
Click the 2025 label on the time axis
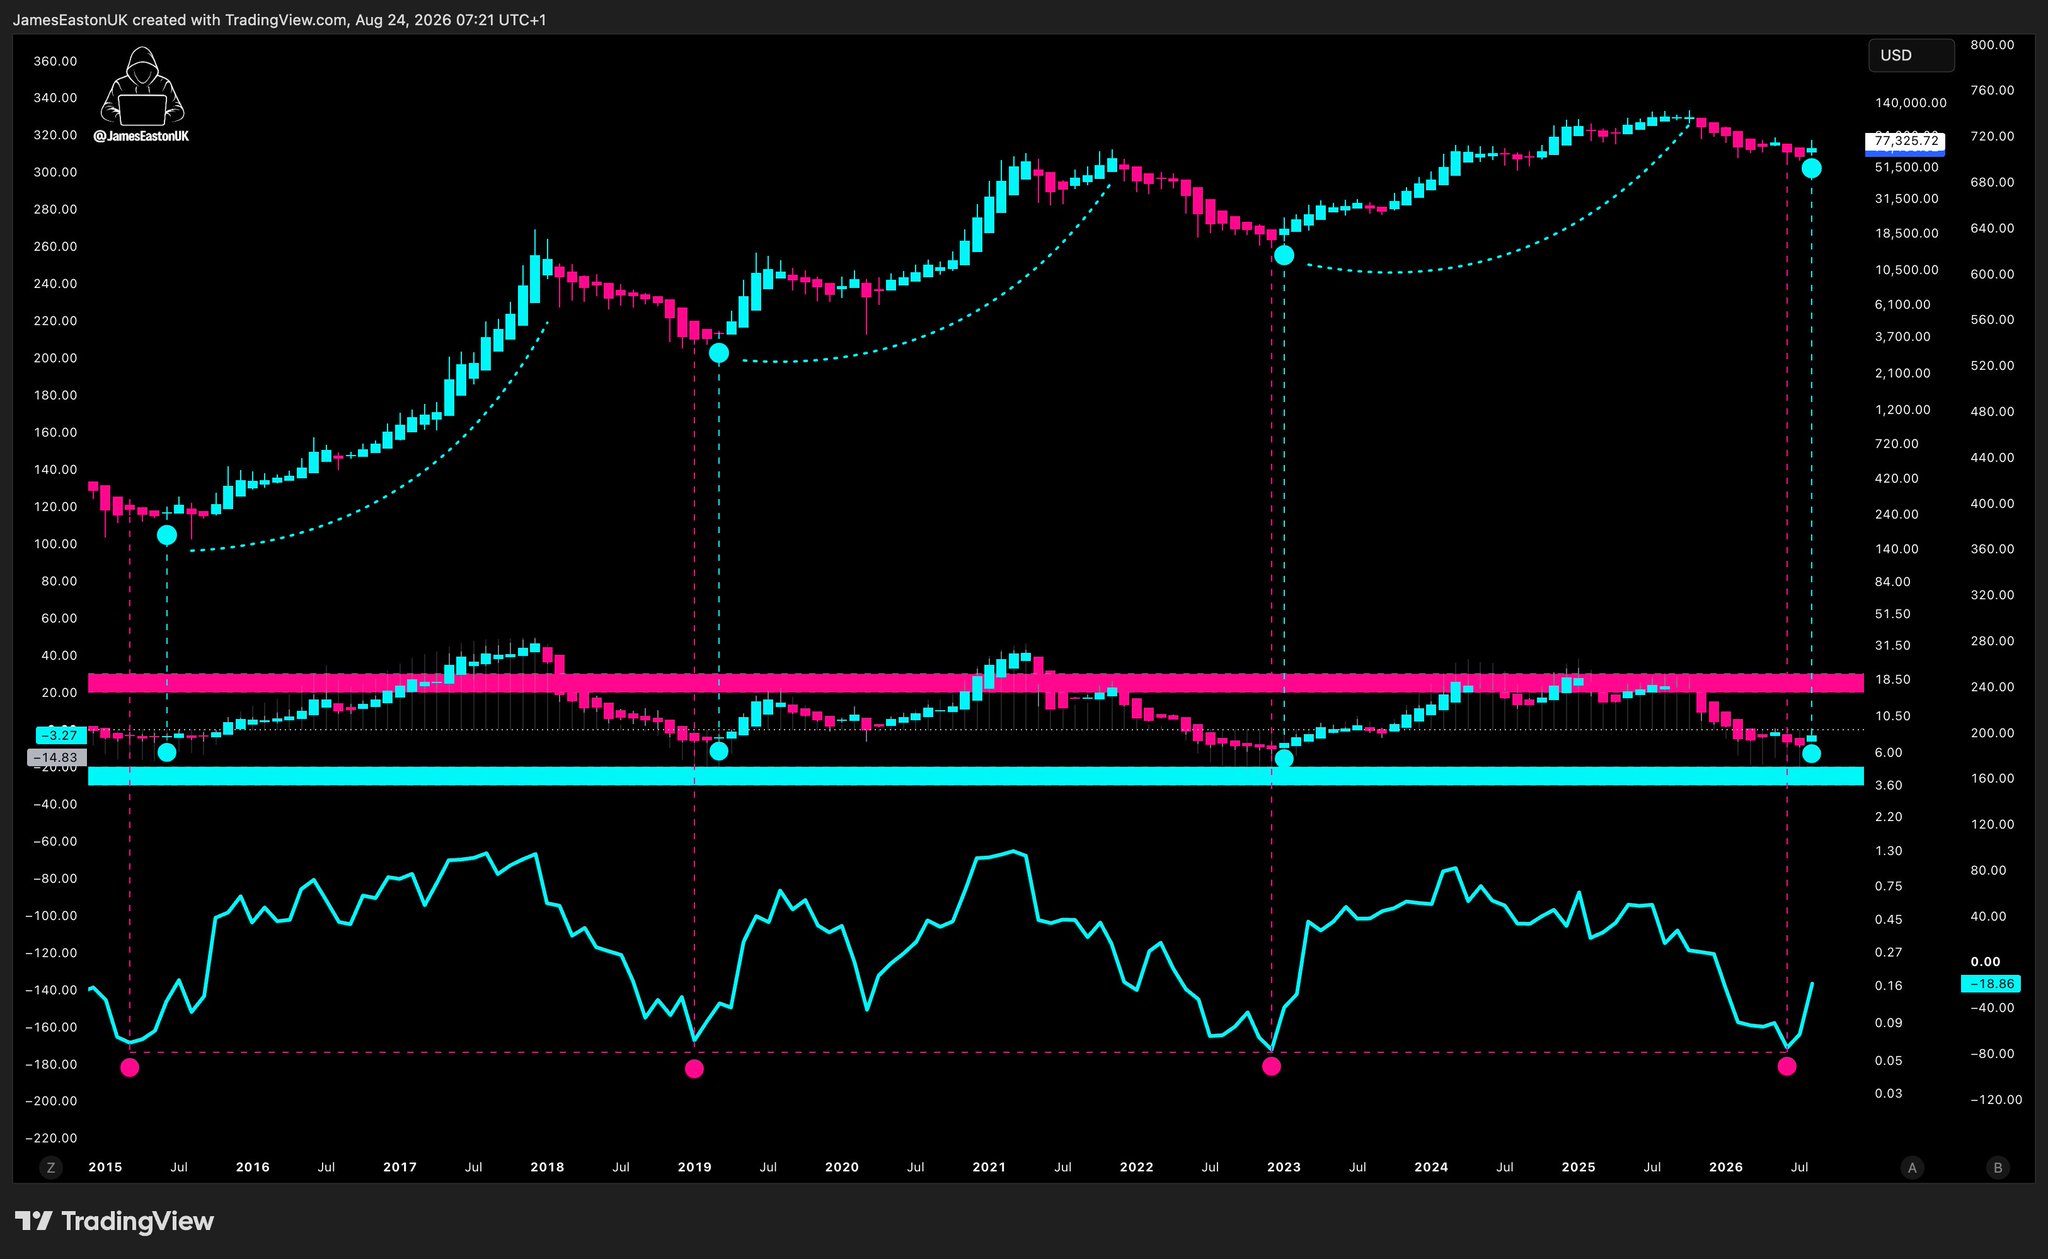(1579, 1167)
